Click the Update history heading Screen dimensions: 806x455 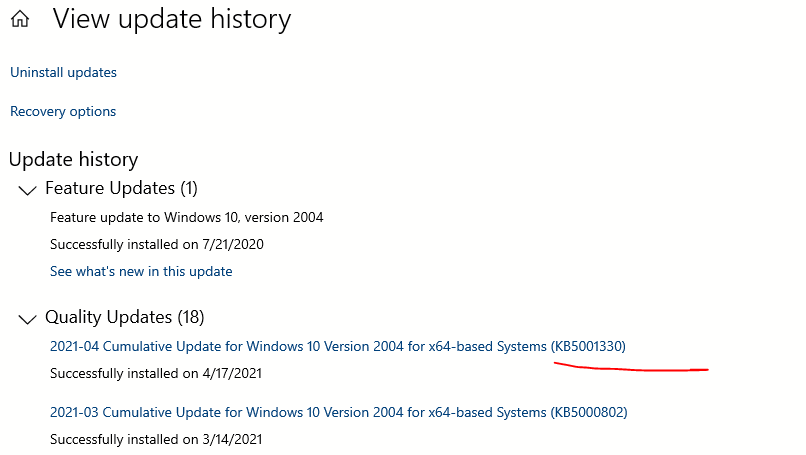pos(74,159)
